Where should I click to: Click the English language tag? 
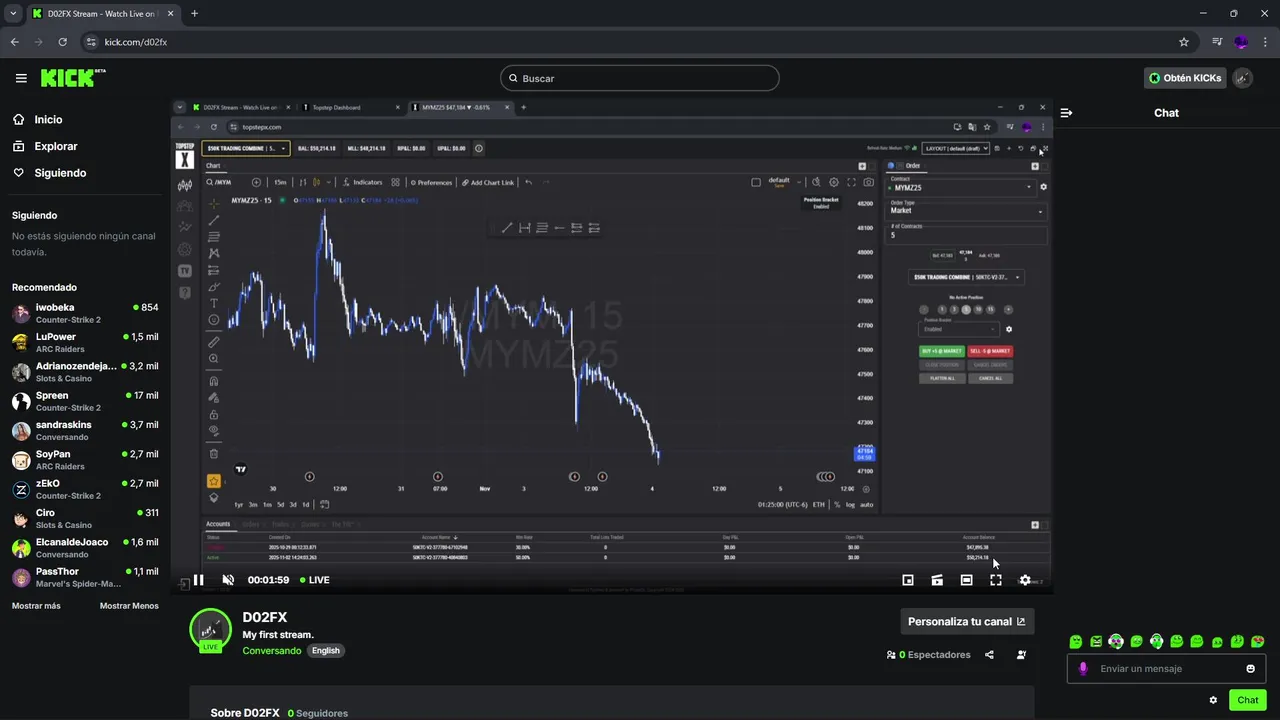(x=325, y=650)
